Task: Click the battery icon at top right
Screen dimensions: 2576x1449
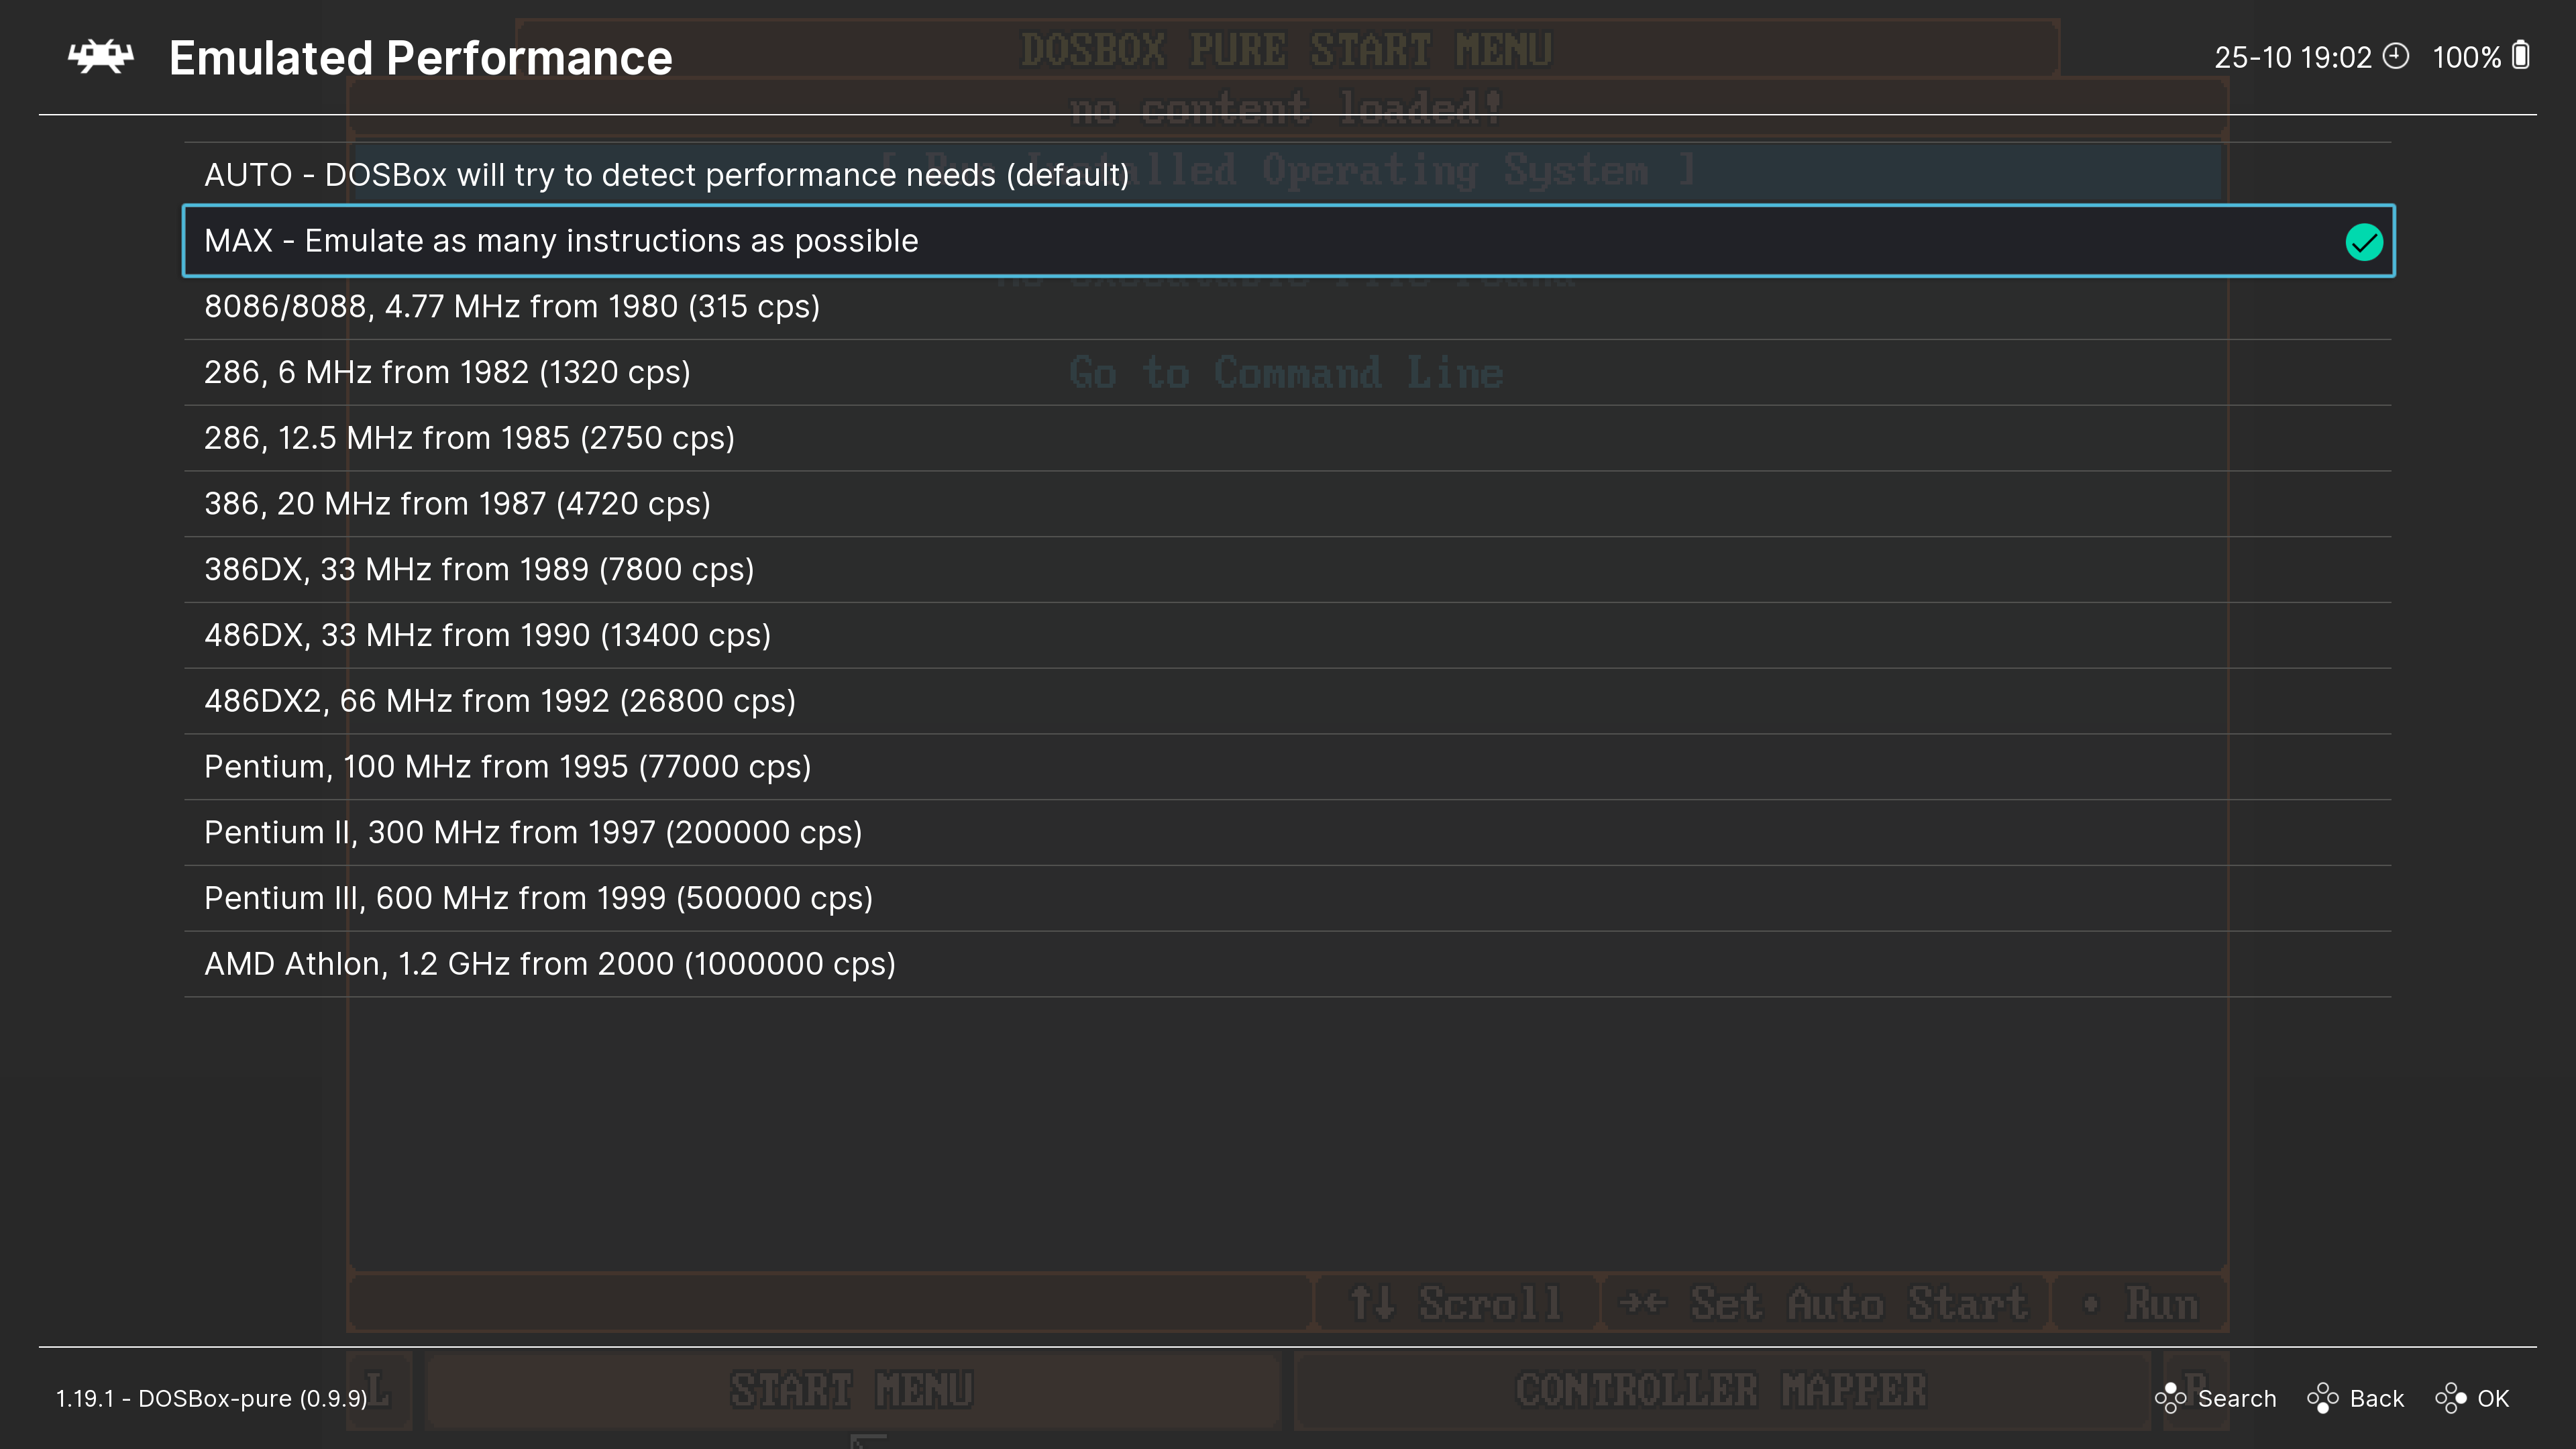Action: coord(2521,55)
